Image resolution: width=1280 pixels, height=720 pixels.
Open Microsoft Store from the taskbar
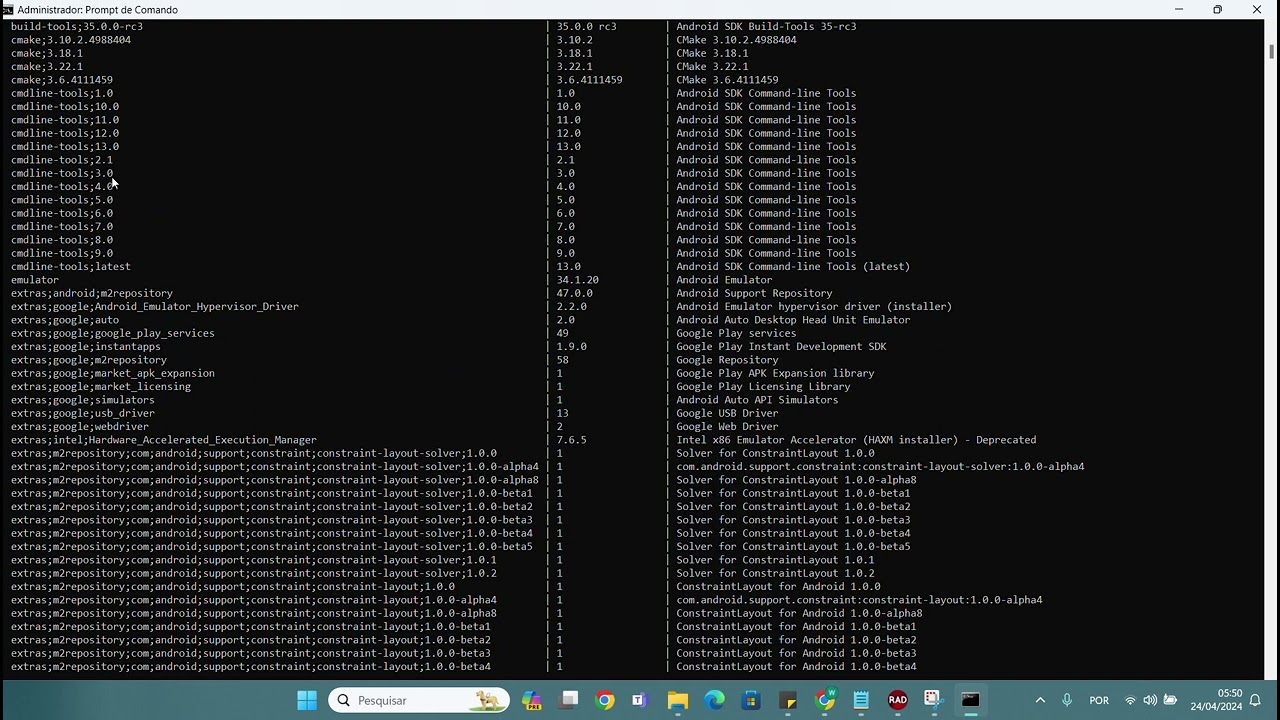pyautogui.click(x=751, y=700)
